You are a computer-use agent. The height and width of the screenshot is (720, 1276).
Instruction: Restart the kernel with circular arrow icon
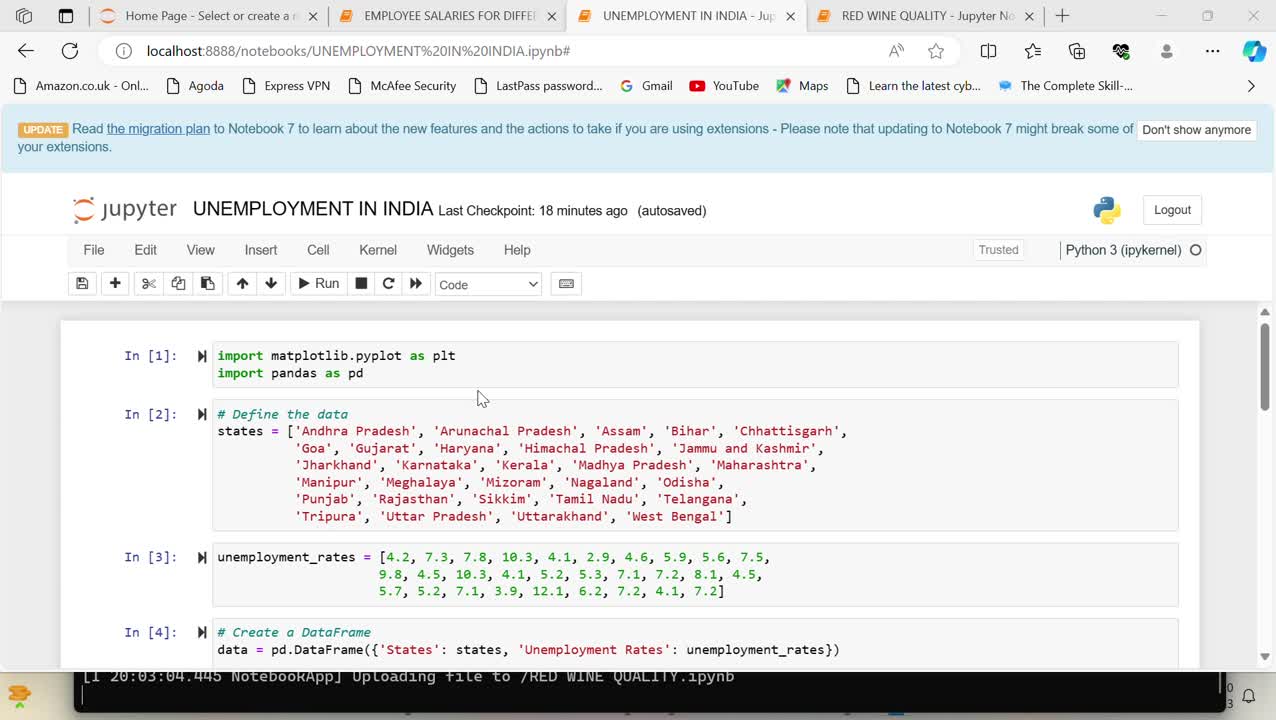tap(389, 284)
